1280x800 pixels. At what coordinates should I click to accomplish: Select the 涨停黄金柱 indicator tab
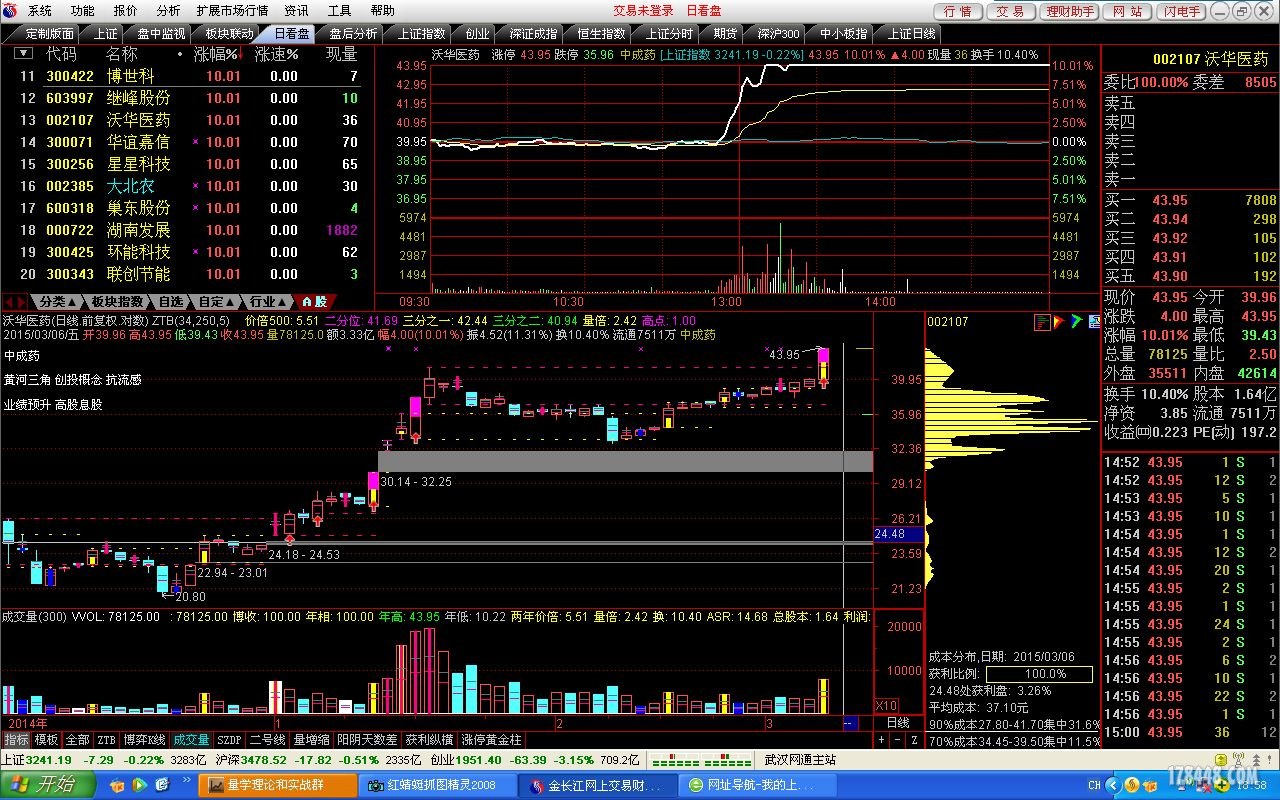coord(491,740)
